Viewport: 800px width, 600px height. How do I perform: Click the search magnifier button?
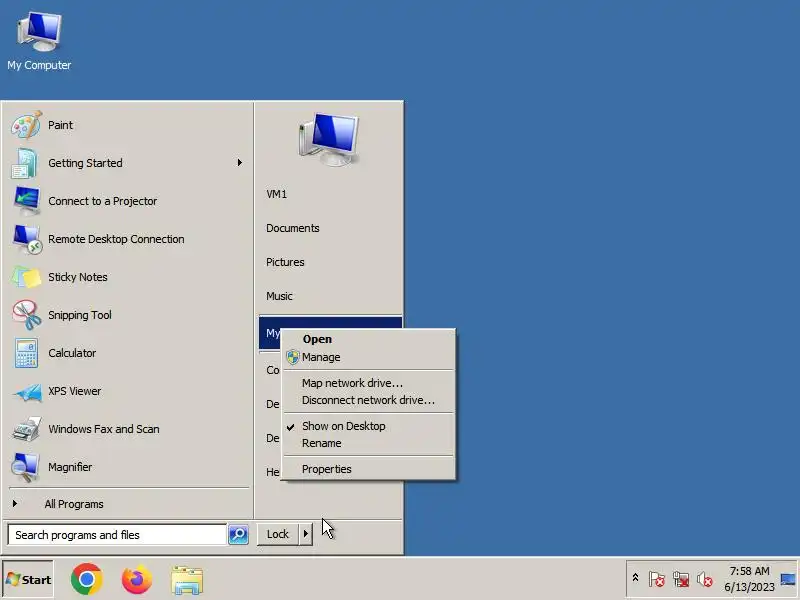point(238,535)
